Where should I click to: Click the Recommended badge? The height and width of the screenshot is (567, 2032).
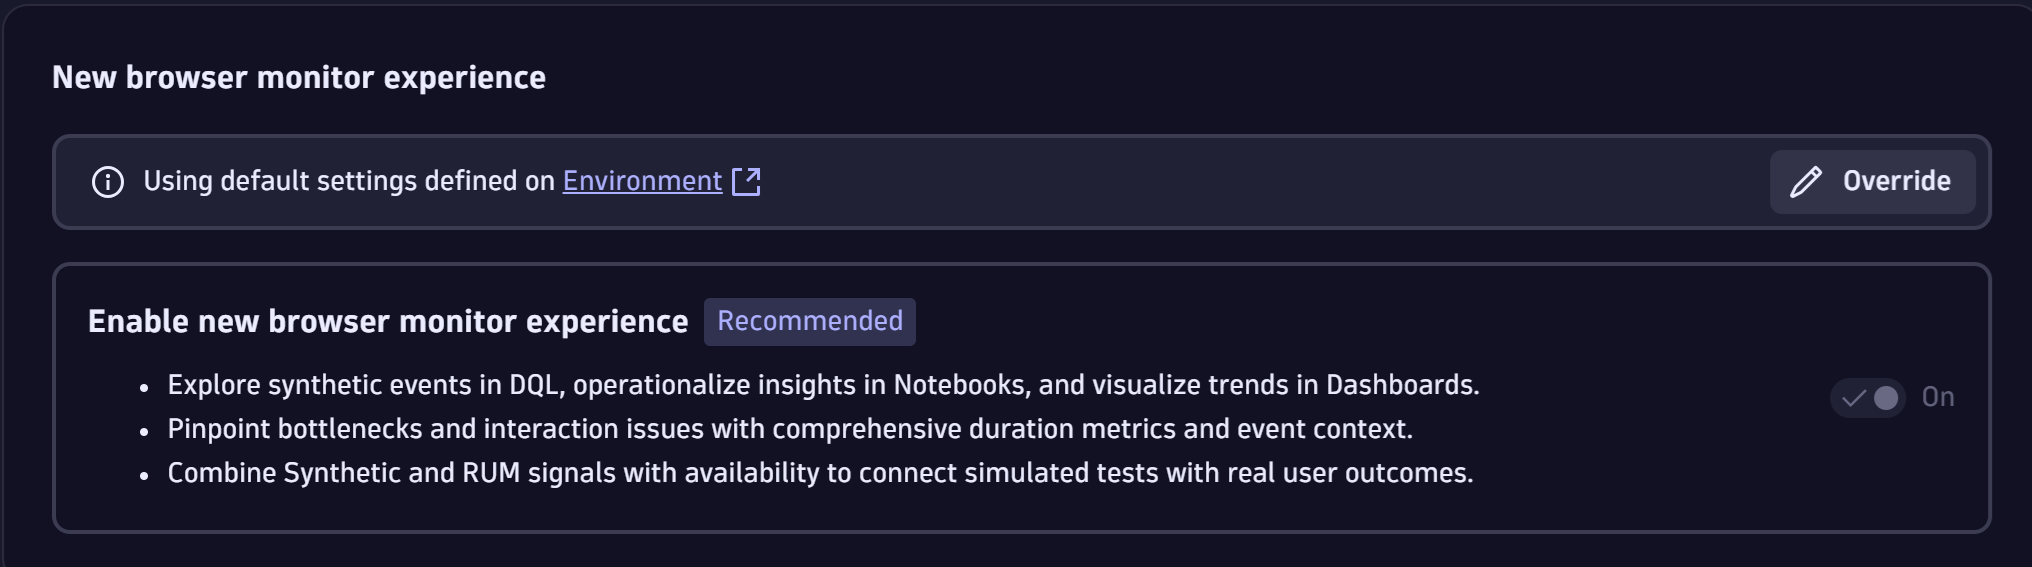point(809,321)
